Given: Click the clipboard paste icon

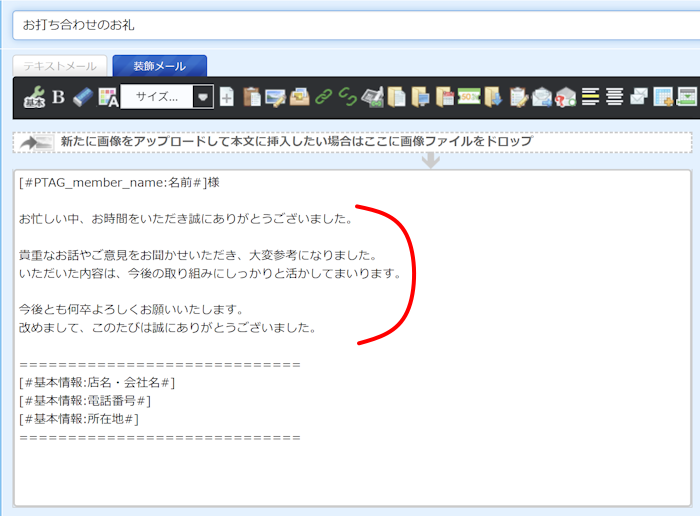Looking at the screenshot, I should 252,97.
